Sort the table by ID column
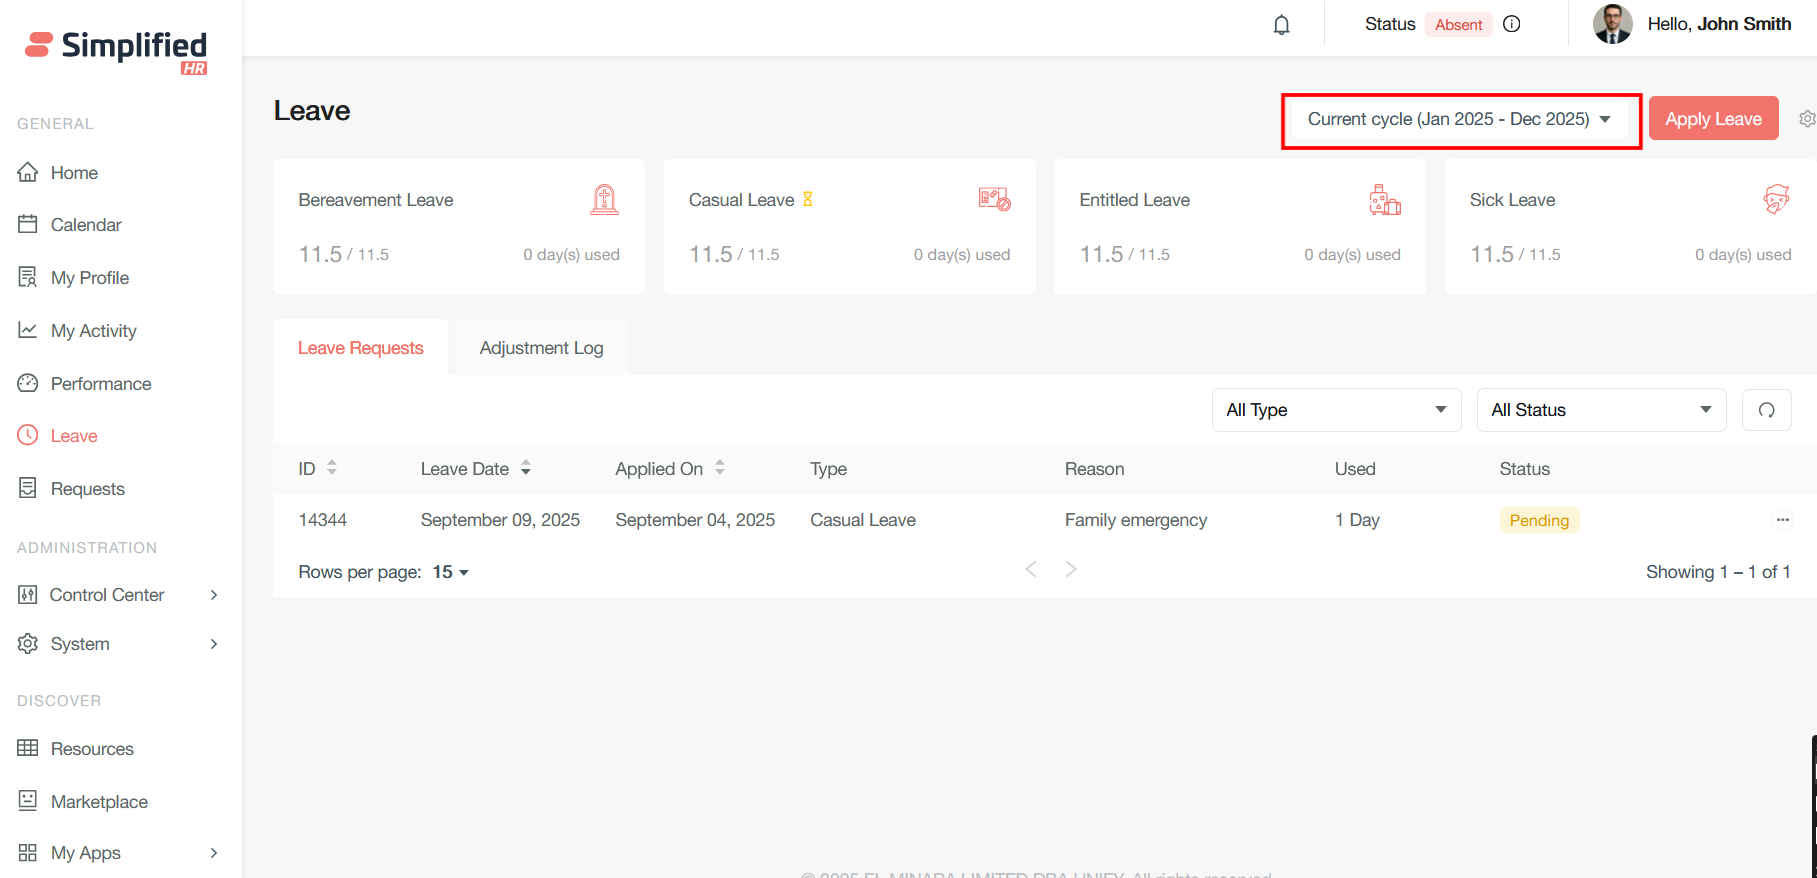The width and height of the screenshot is (1817, 878). 331,468
